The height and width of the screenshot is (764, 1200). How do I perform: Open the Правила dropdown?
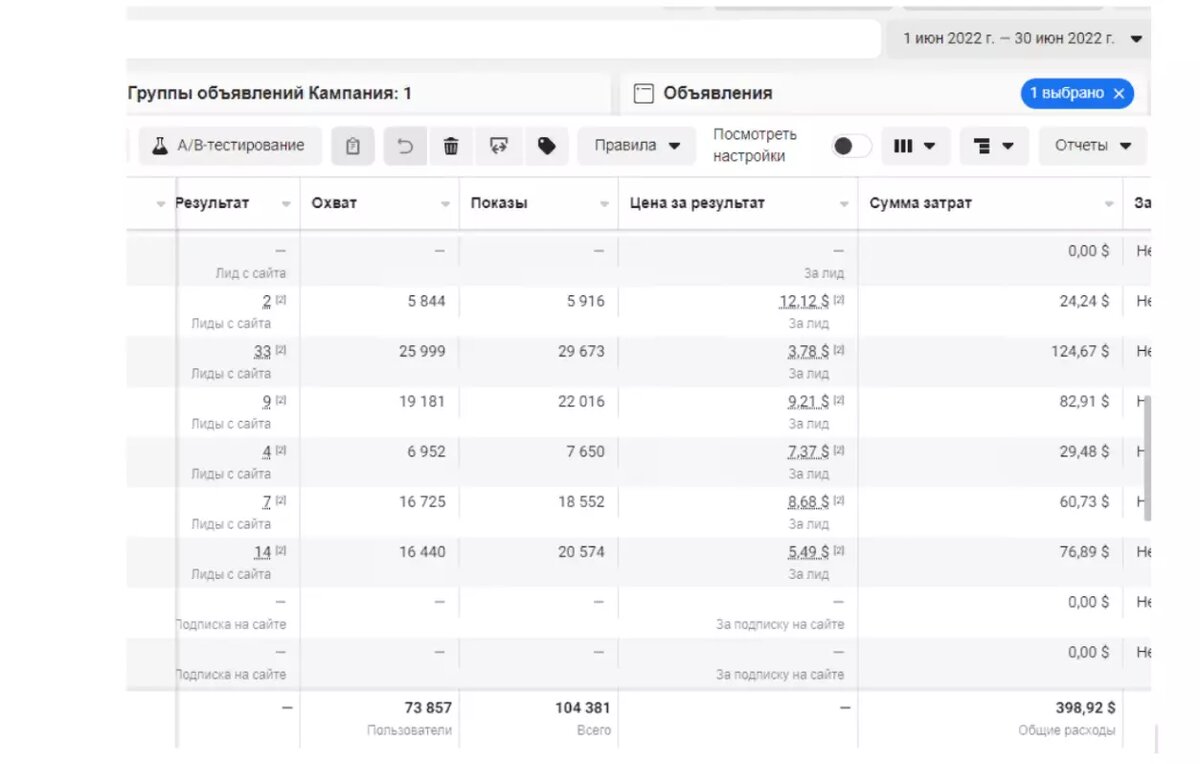pos(637,146)
